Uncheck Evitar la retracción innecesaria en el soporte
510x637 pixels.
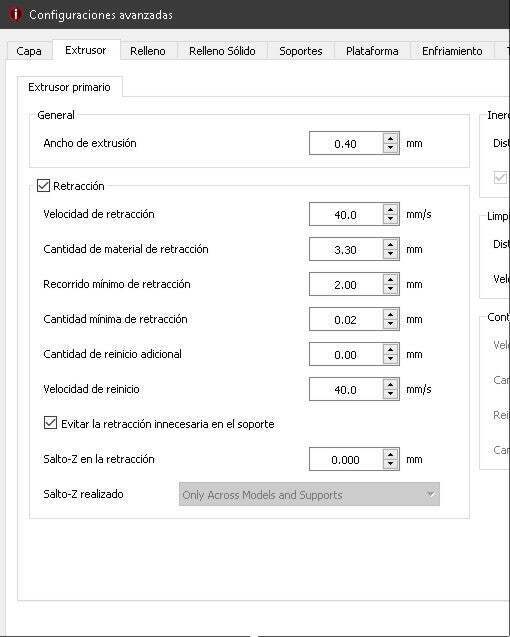pos(50,423)
